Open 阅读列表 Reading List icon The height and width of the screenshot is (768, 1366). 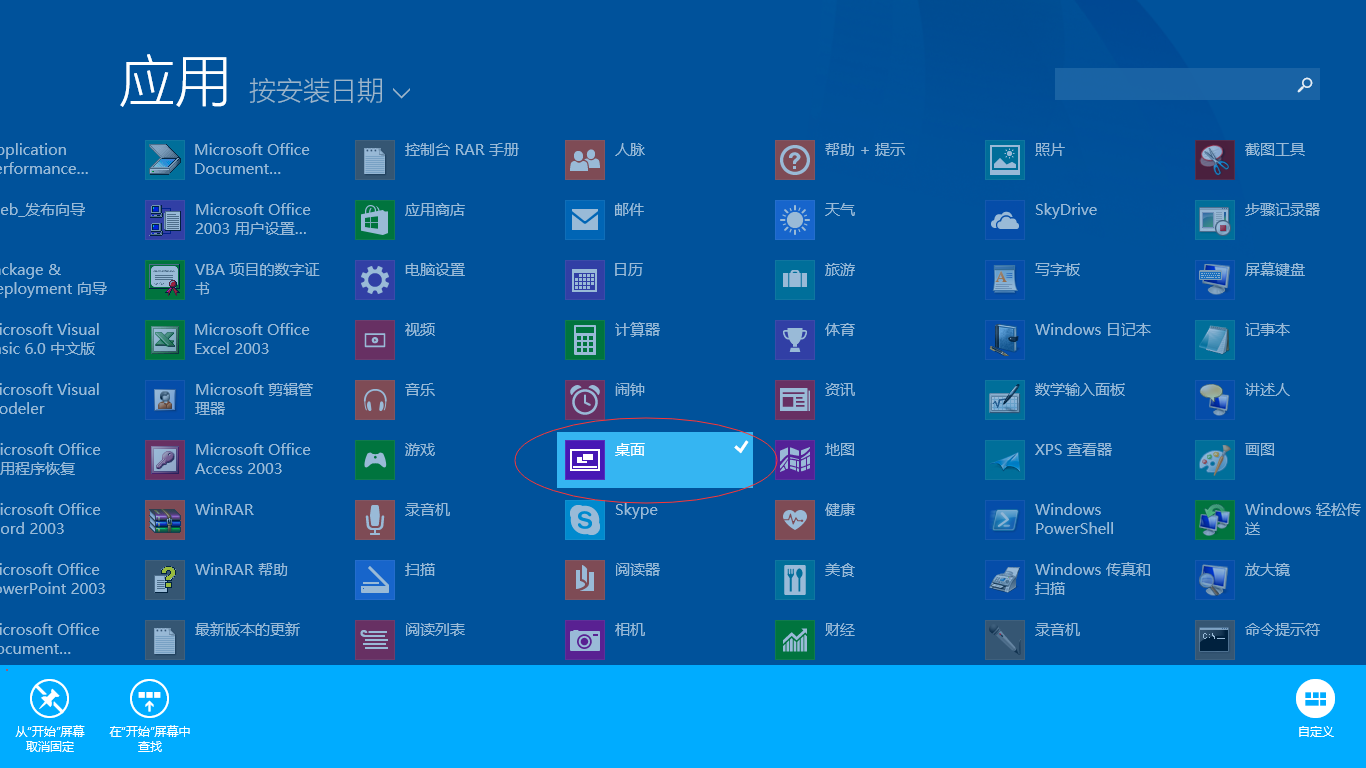[375, 640]
